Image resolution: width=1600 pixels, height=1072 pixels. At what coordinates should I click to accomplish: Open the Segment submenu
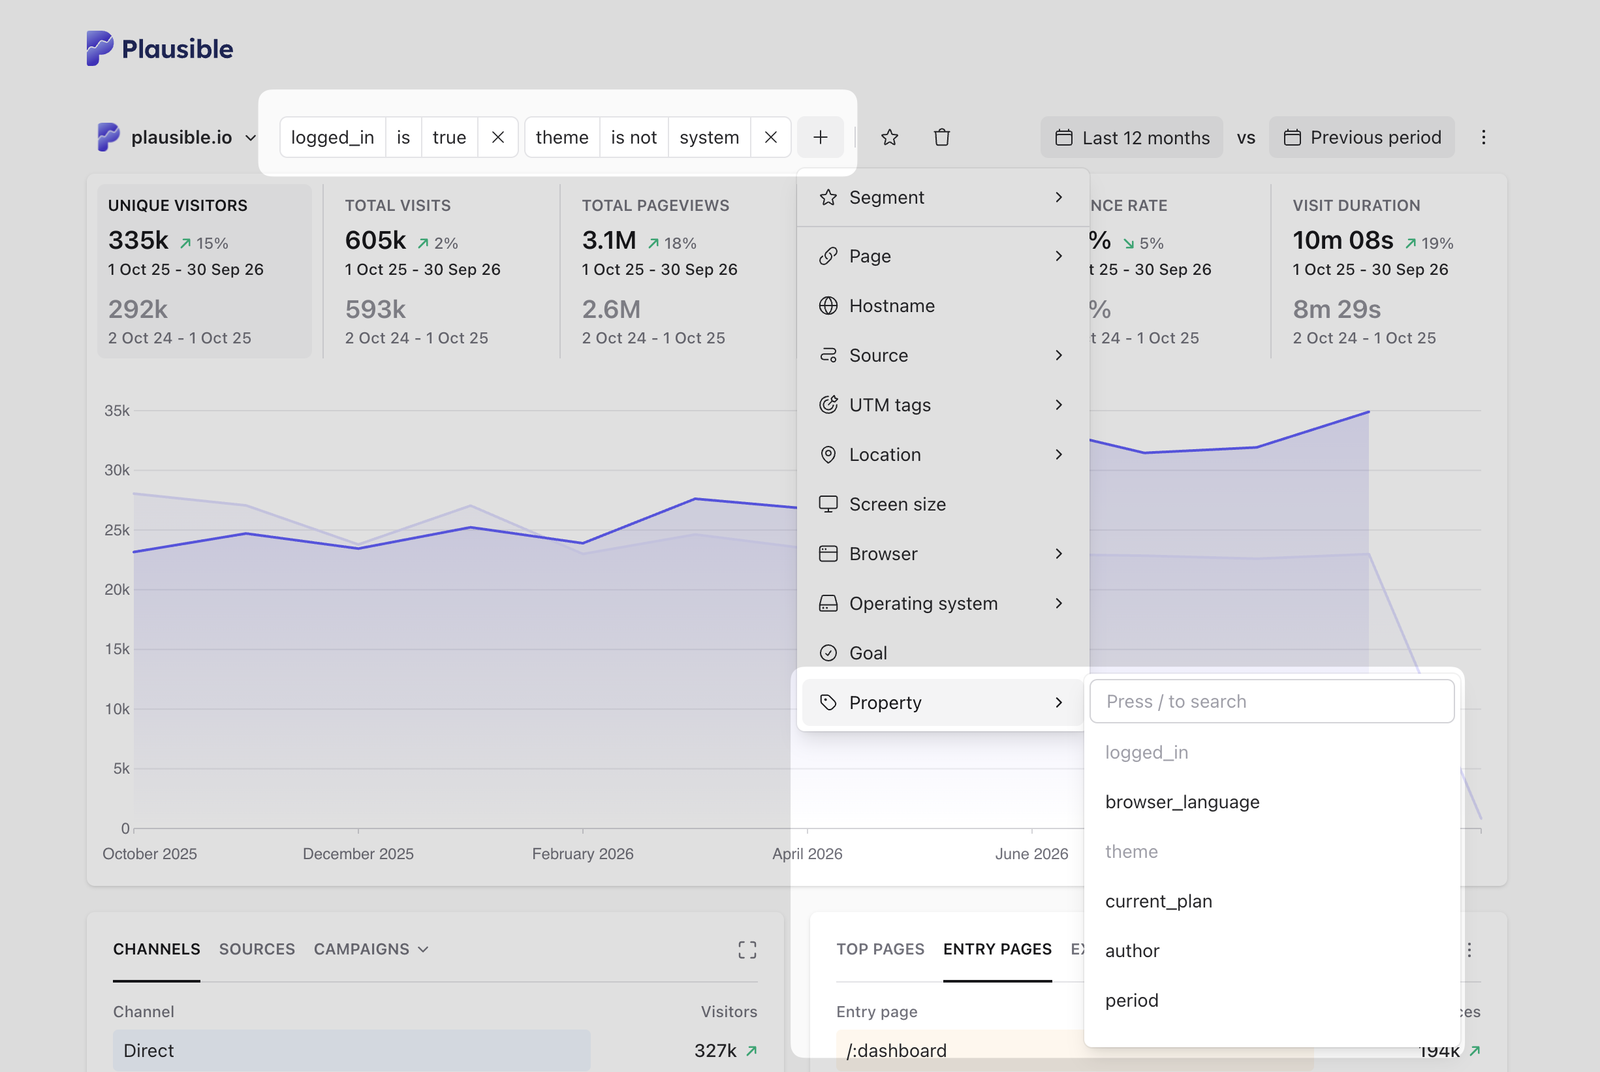(943, 197)
